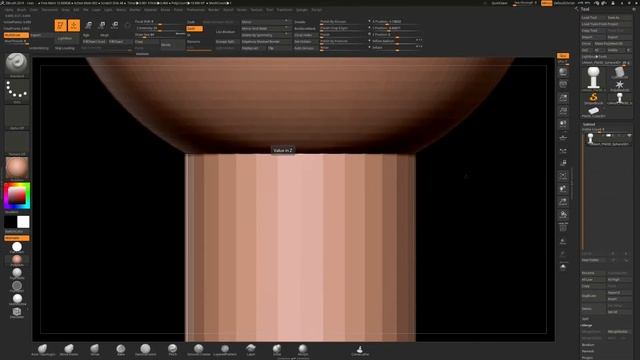
Task: Adjust the Focal Shift slider
Action: tap(159, 22)
